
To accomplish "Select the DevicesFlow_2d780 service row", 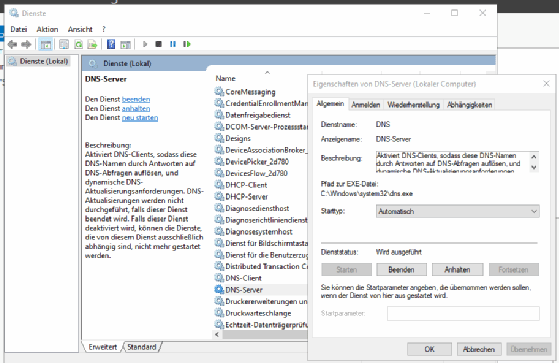I will tap(260, 173).
